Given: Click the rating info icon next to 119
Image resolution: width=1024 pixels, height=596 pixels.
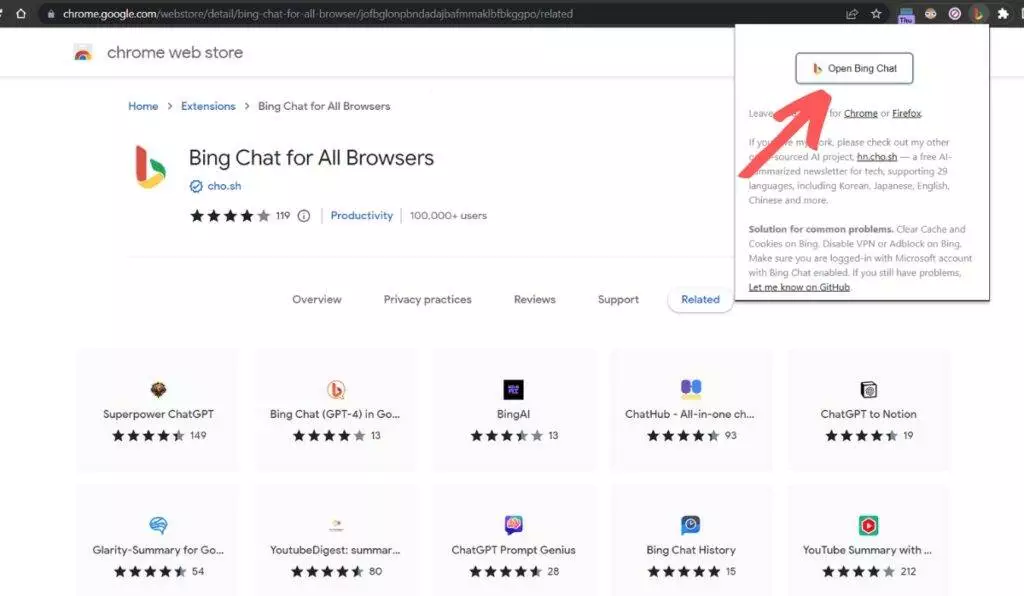Looking at the screenshot, I should pos(304,215).
